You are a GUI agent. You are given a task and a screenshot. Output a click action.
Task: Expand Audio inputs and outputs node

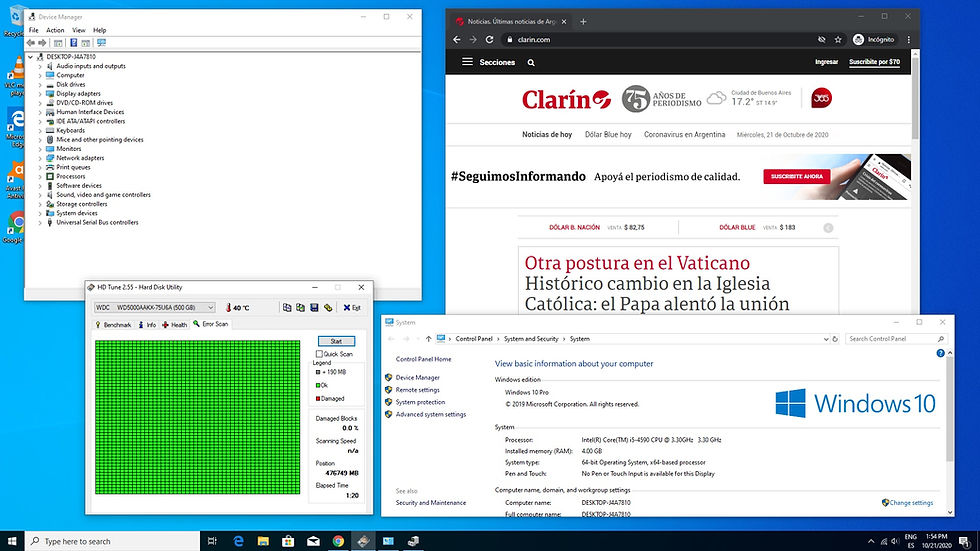click(x=40, y=66)
